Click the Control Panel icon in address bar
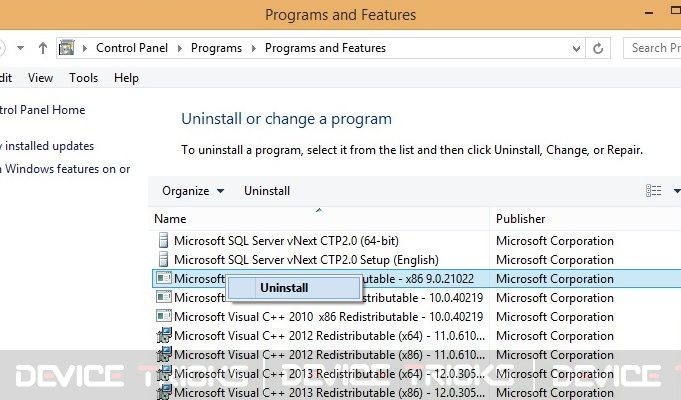Viewport: 681px width, 400px height. 67,48
